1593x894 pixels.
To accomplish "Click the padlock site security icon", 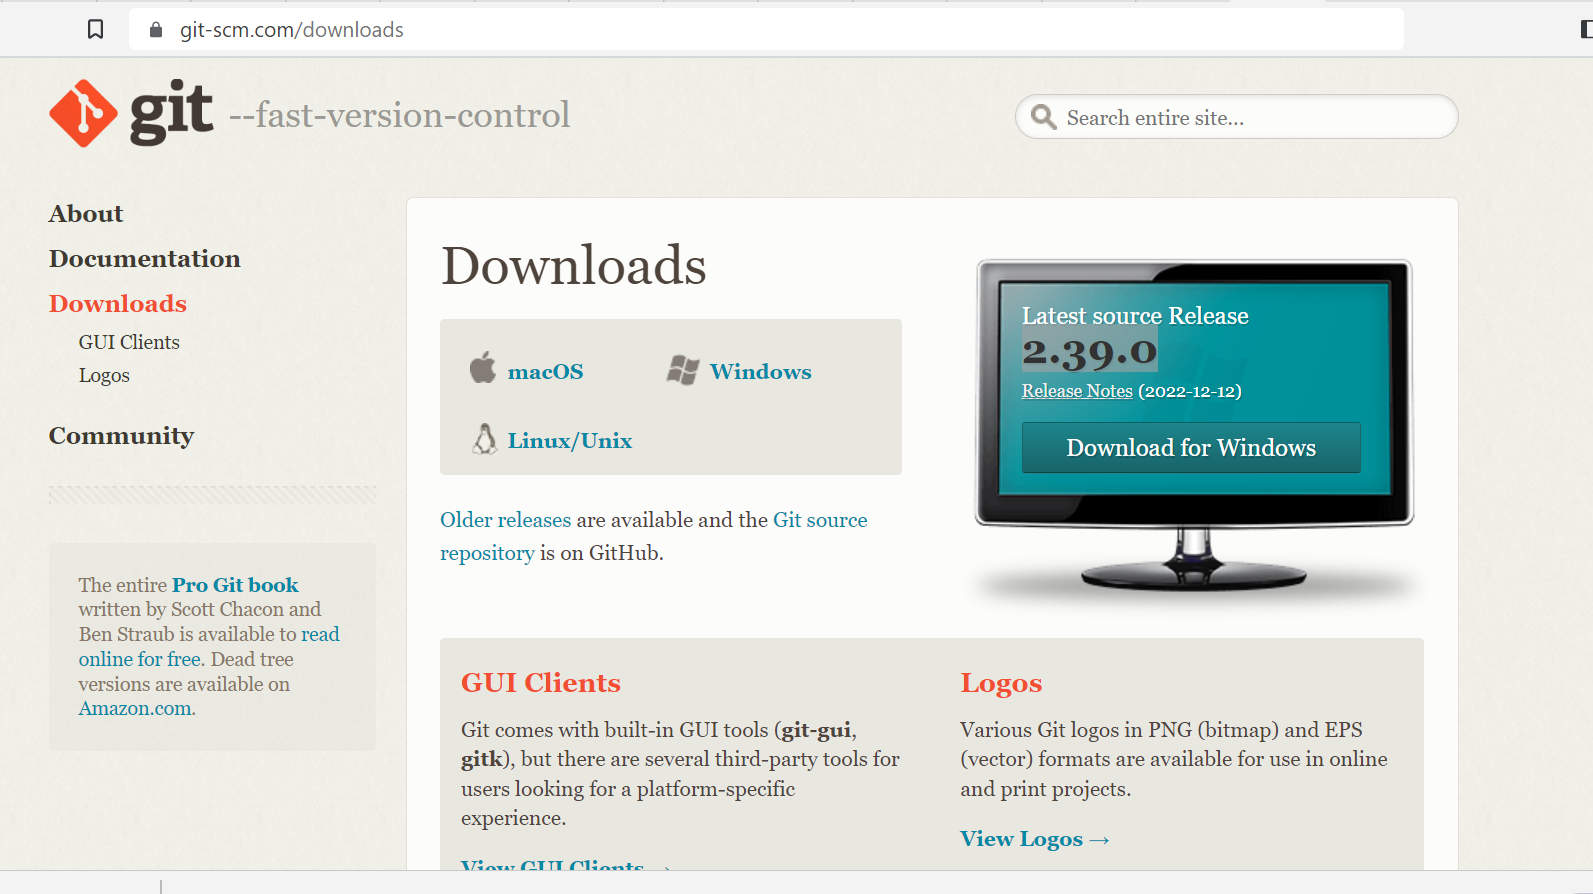I will 156,30.
